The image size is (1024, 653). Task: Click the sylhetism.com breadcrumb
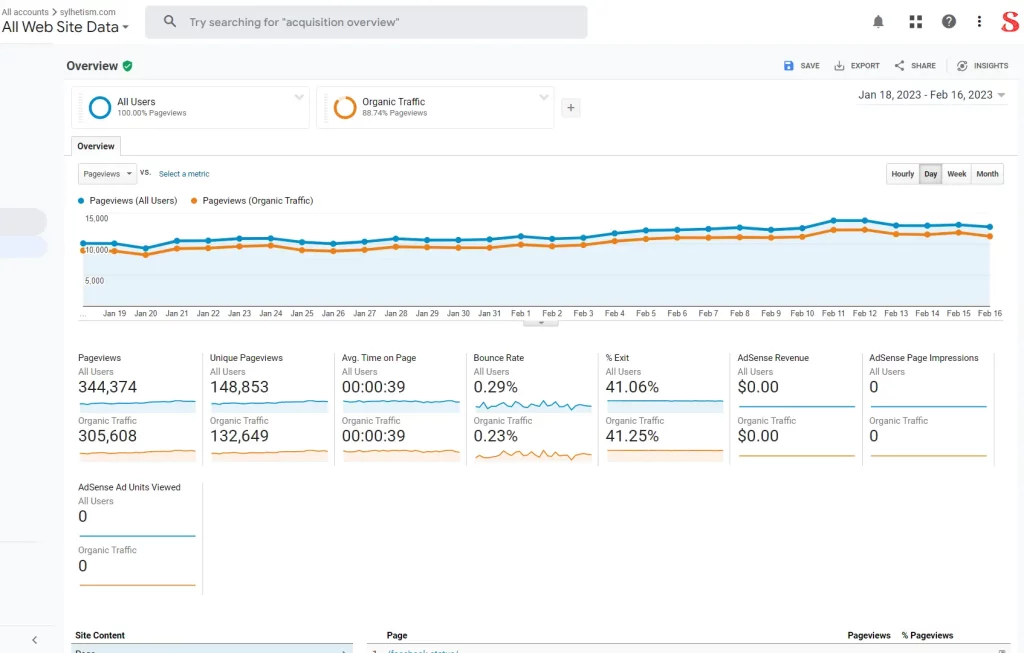pyautogui.click(x=88, y=12)
